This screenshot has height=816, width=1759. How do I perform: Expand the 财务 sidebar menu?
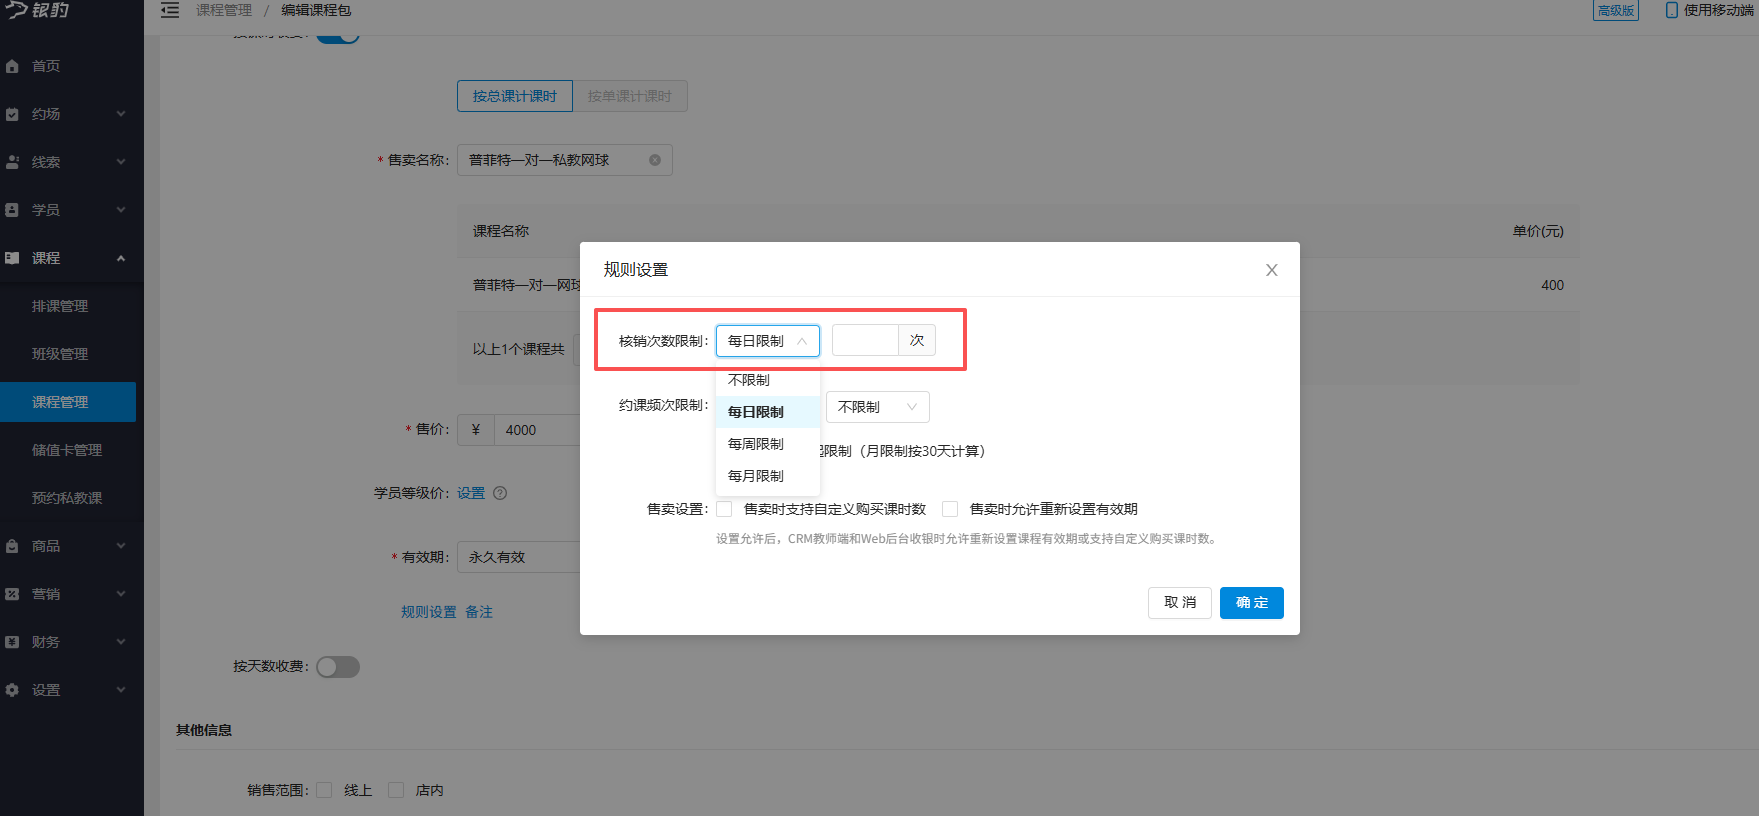click(x=121, y=642)
